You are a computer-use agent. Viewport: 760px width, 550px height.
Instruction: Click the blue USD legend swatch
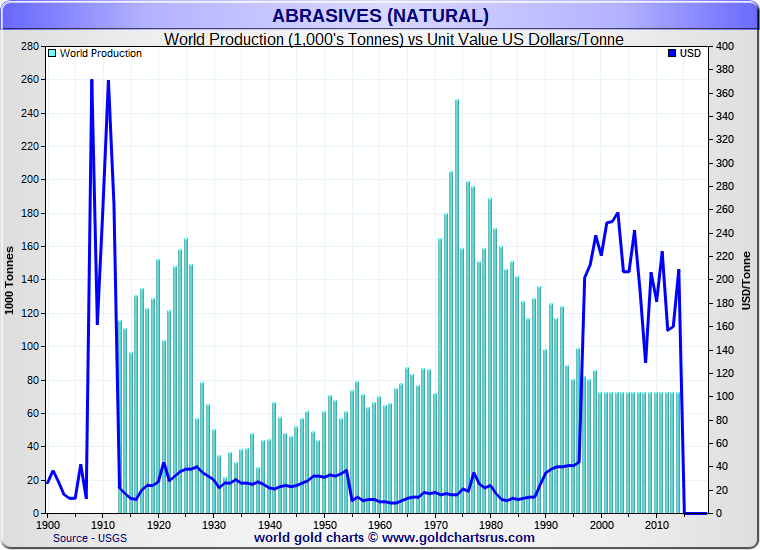coord(672,53)
